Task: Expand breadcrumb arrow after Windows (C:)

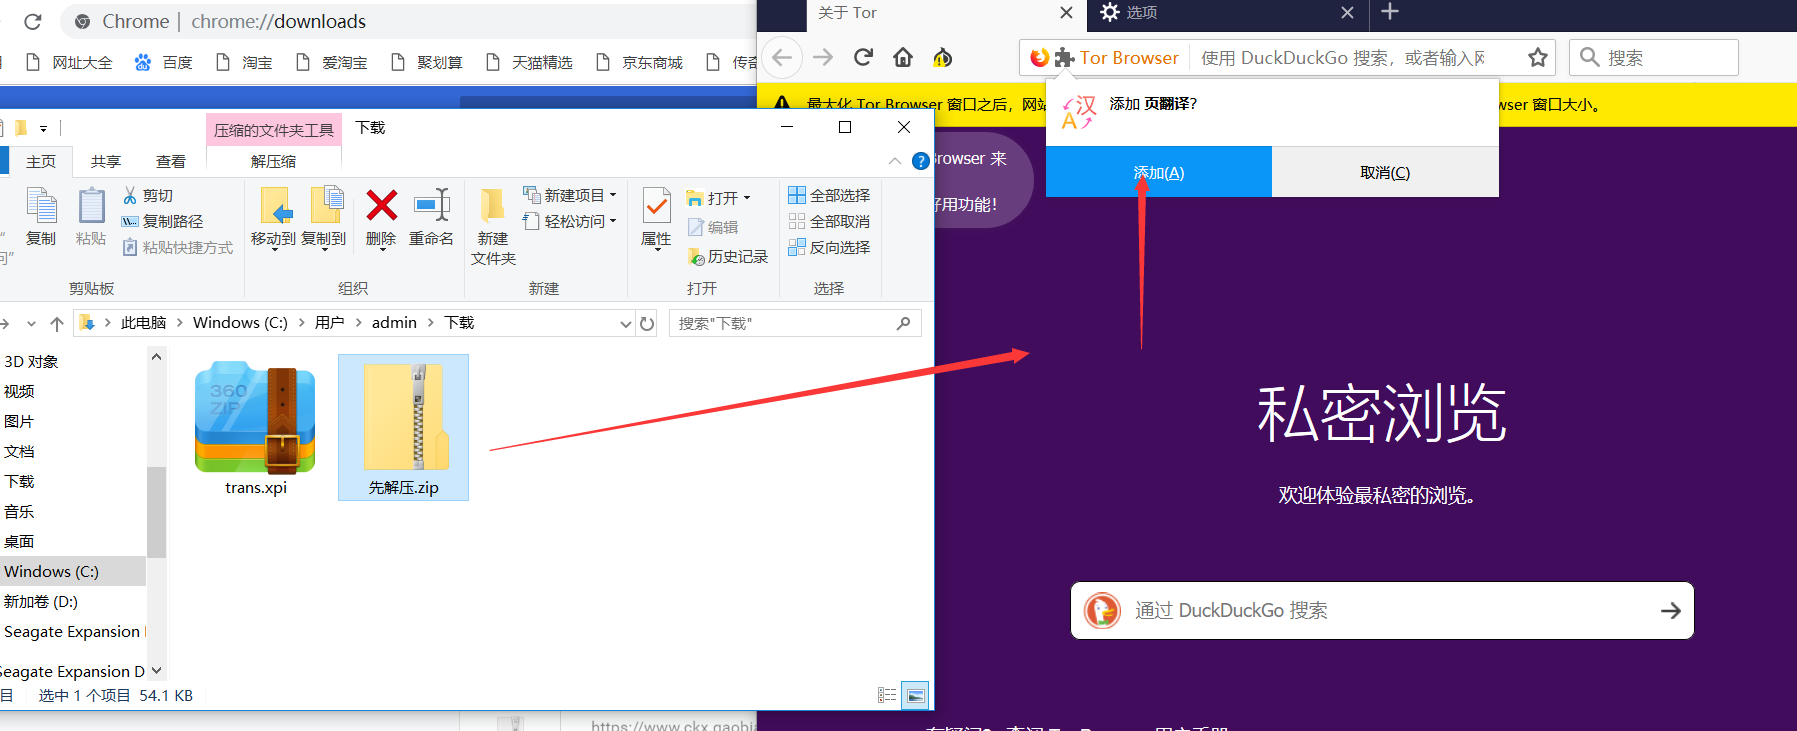Action: (302, 323)
